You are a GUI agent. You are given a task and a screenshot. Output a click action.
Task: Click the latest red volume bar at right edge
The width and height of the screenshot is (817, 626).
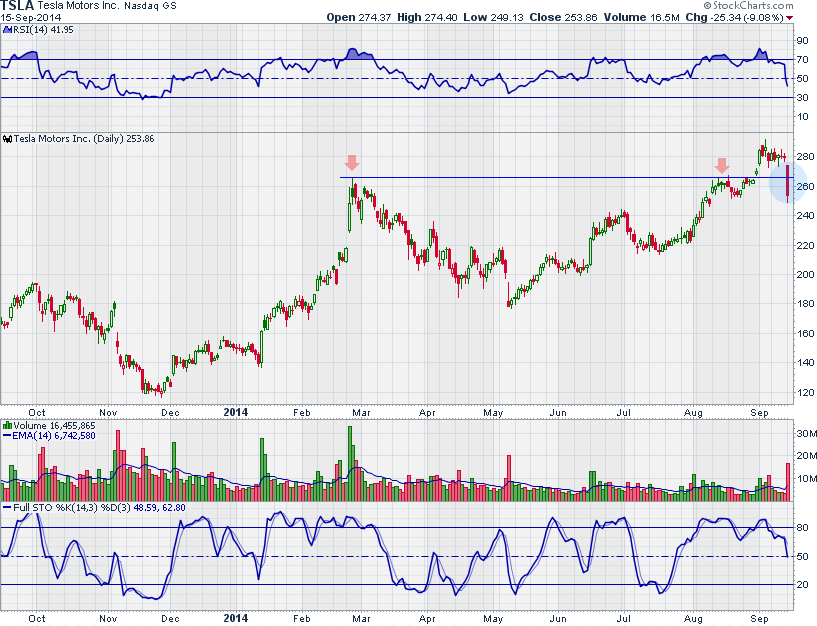788,482
